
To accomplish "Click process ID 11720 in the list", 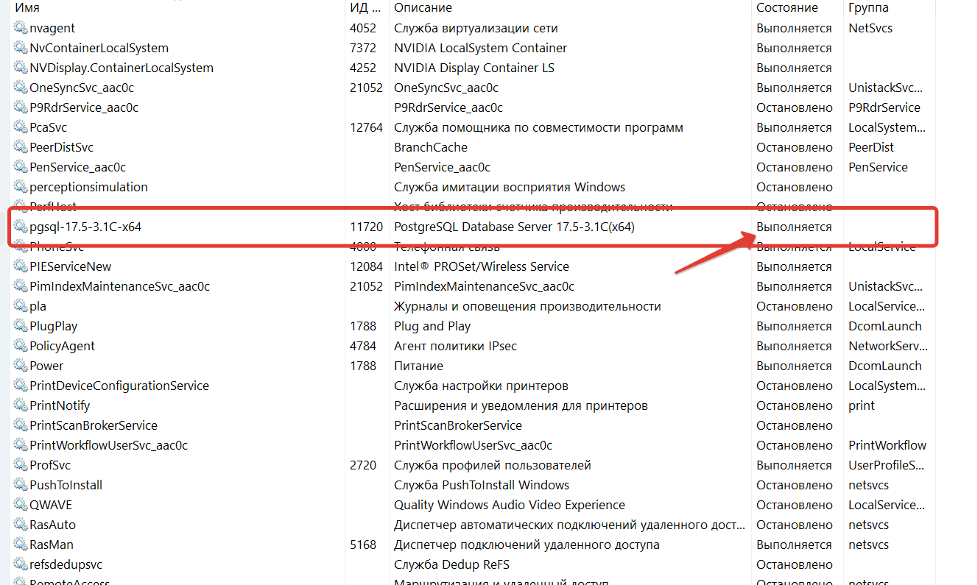I will [x=366, y=227].
